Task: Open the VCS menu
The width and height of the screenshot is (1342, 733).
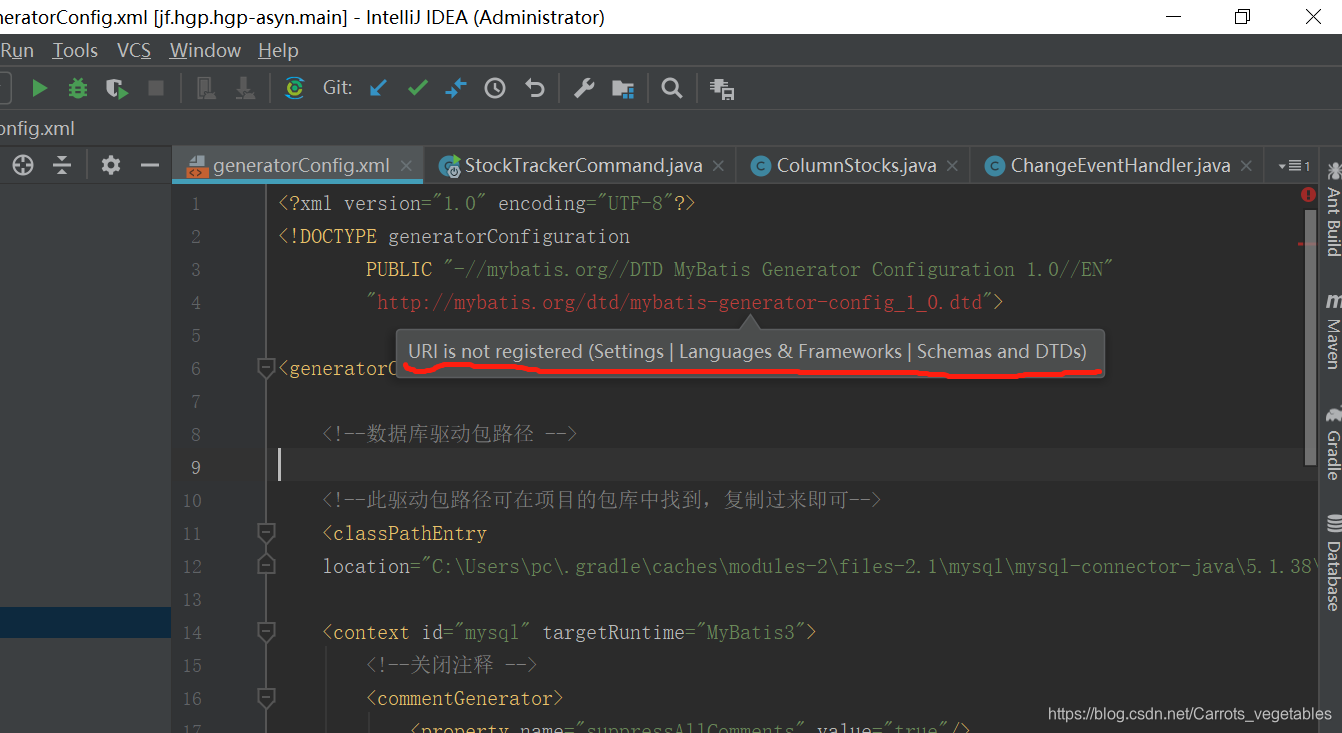Action: [134, 50]
